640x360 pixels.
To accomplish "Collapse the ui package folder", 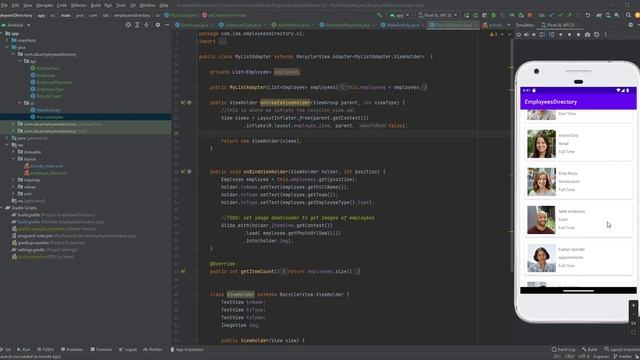I will pyautogui.click(x=20, y=103).
